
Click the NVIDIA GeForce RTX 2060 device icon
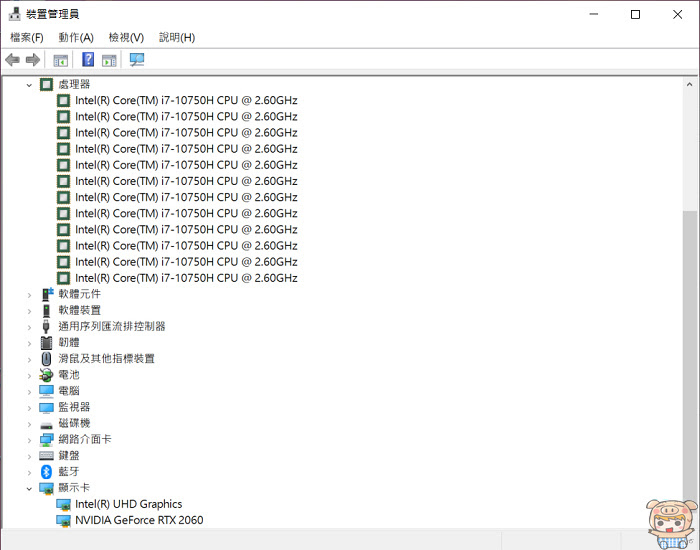click(63, 521)
